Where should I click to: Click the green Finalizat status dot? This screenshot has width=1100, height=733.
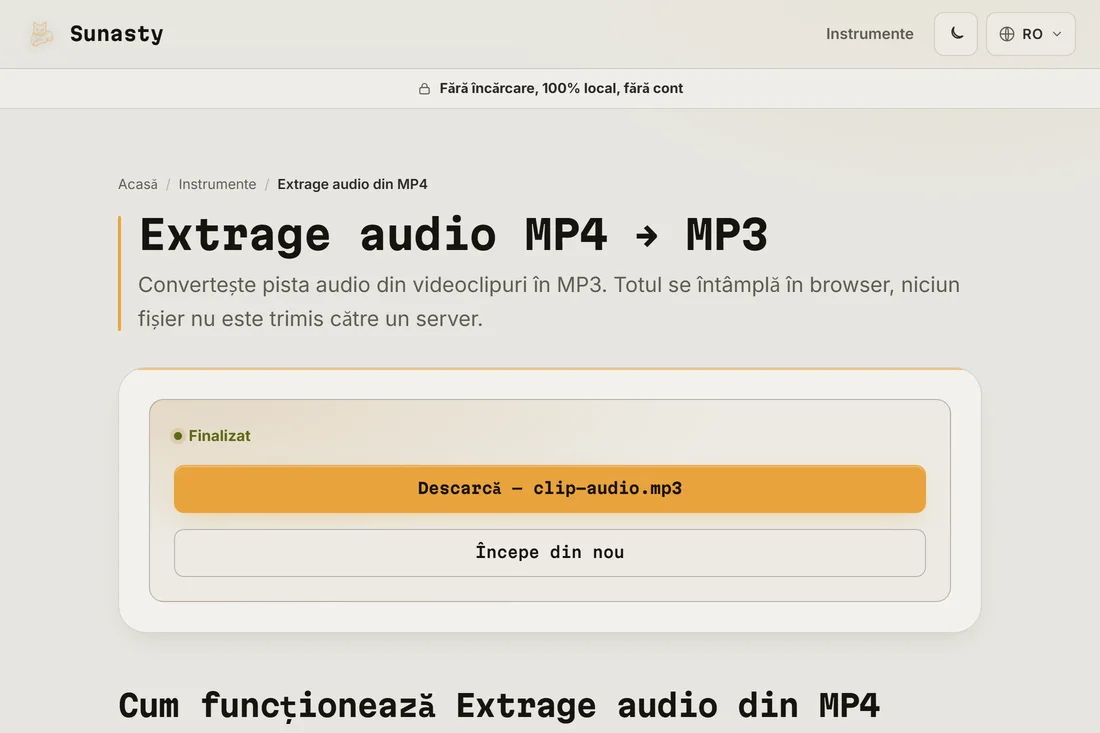[x=177, y=436]
